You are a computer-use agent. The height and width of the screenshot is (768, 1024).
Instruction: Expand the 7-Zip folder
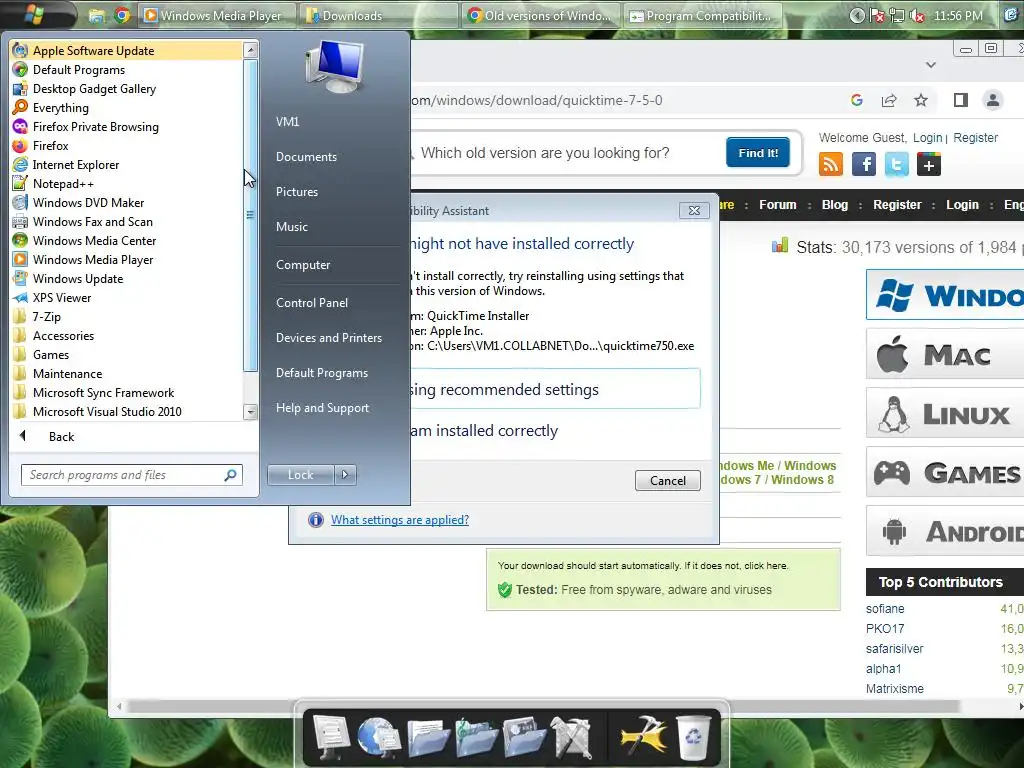pos(126,316)
